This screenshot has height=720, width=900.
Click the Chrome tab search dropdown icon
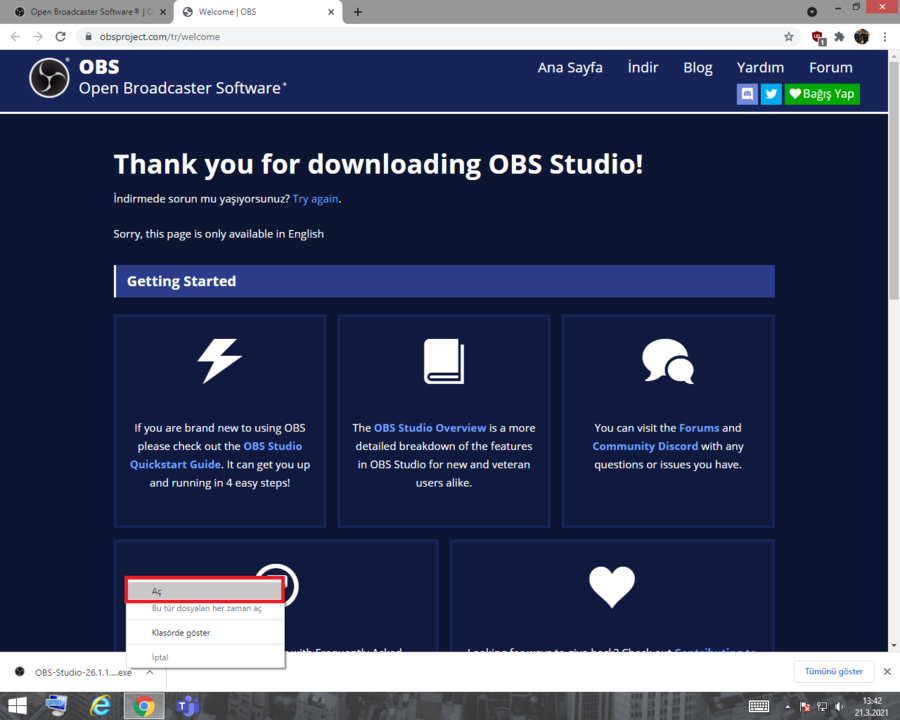pos(812,11)
